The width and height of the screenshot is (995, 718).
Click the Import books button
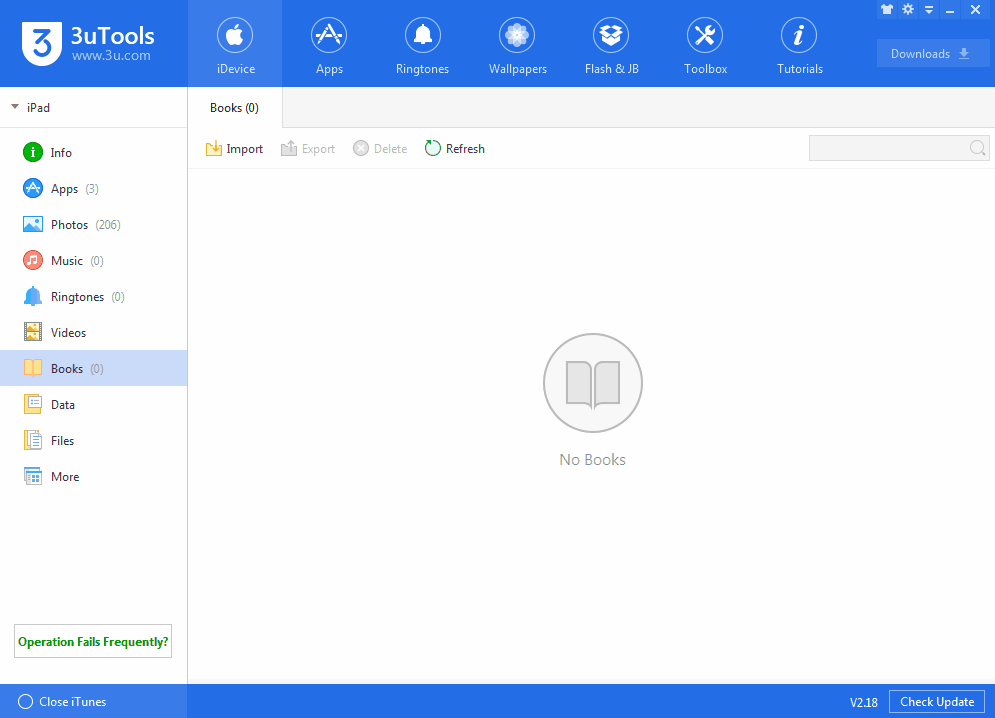[234, 149]
